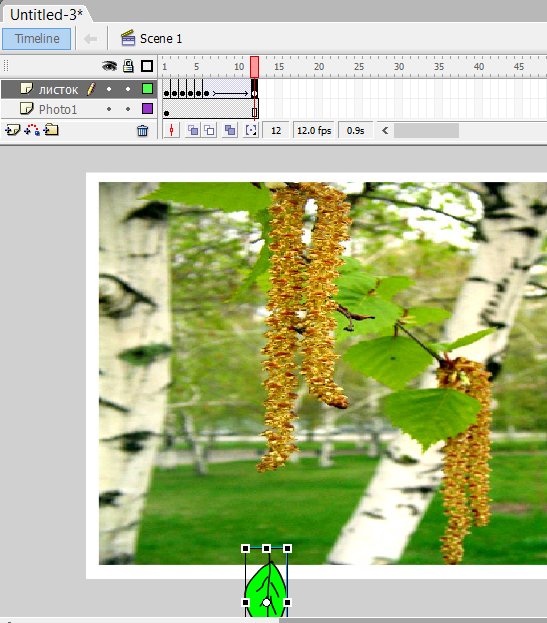Toggle lock dot of листок layer
547x623 pixels.
pos(128,89)
